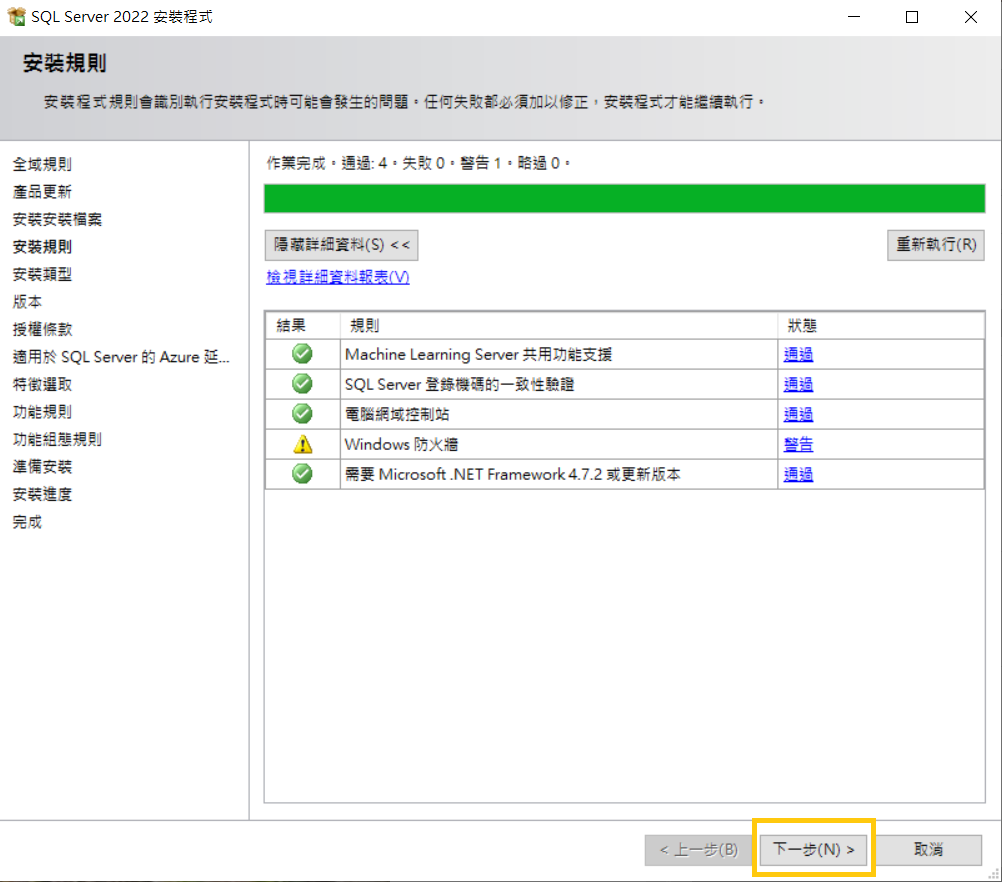Click the 需要 Microsoft .NET Framework 4.7.2 rule text

click(513, 474)
